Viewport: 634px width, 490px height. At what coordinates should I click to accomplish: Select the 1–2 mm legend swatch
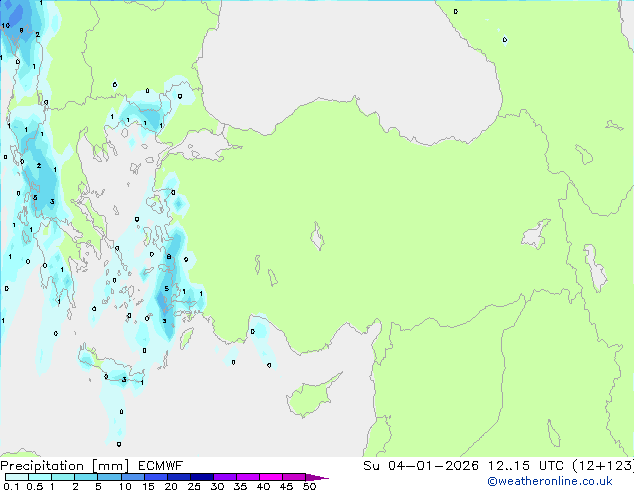63,477
